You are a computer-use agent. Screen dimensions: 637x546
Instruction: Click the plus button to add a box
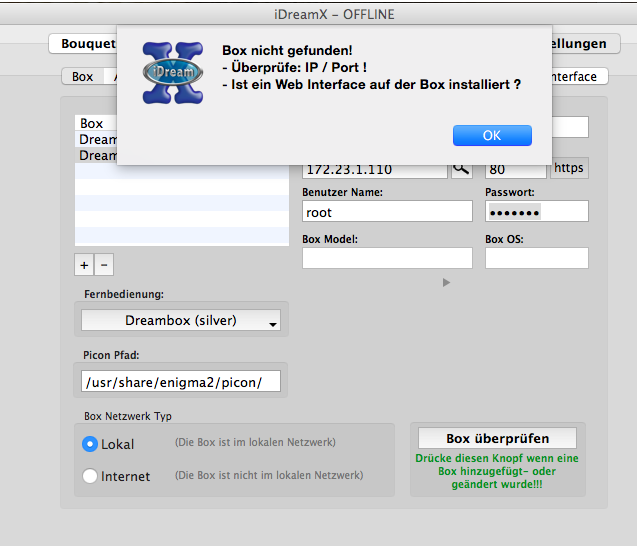click(84, 265)
